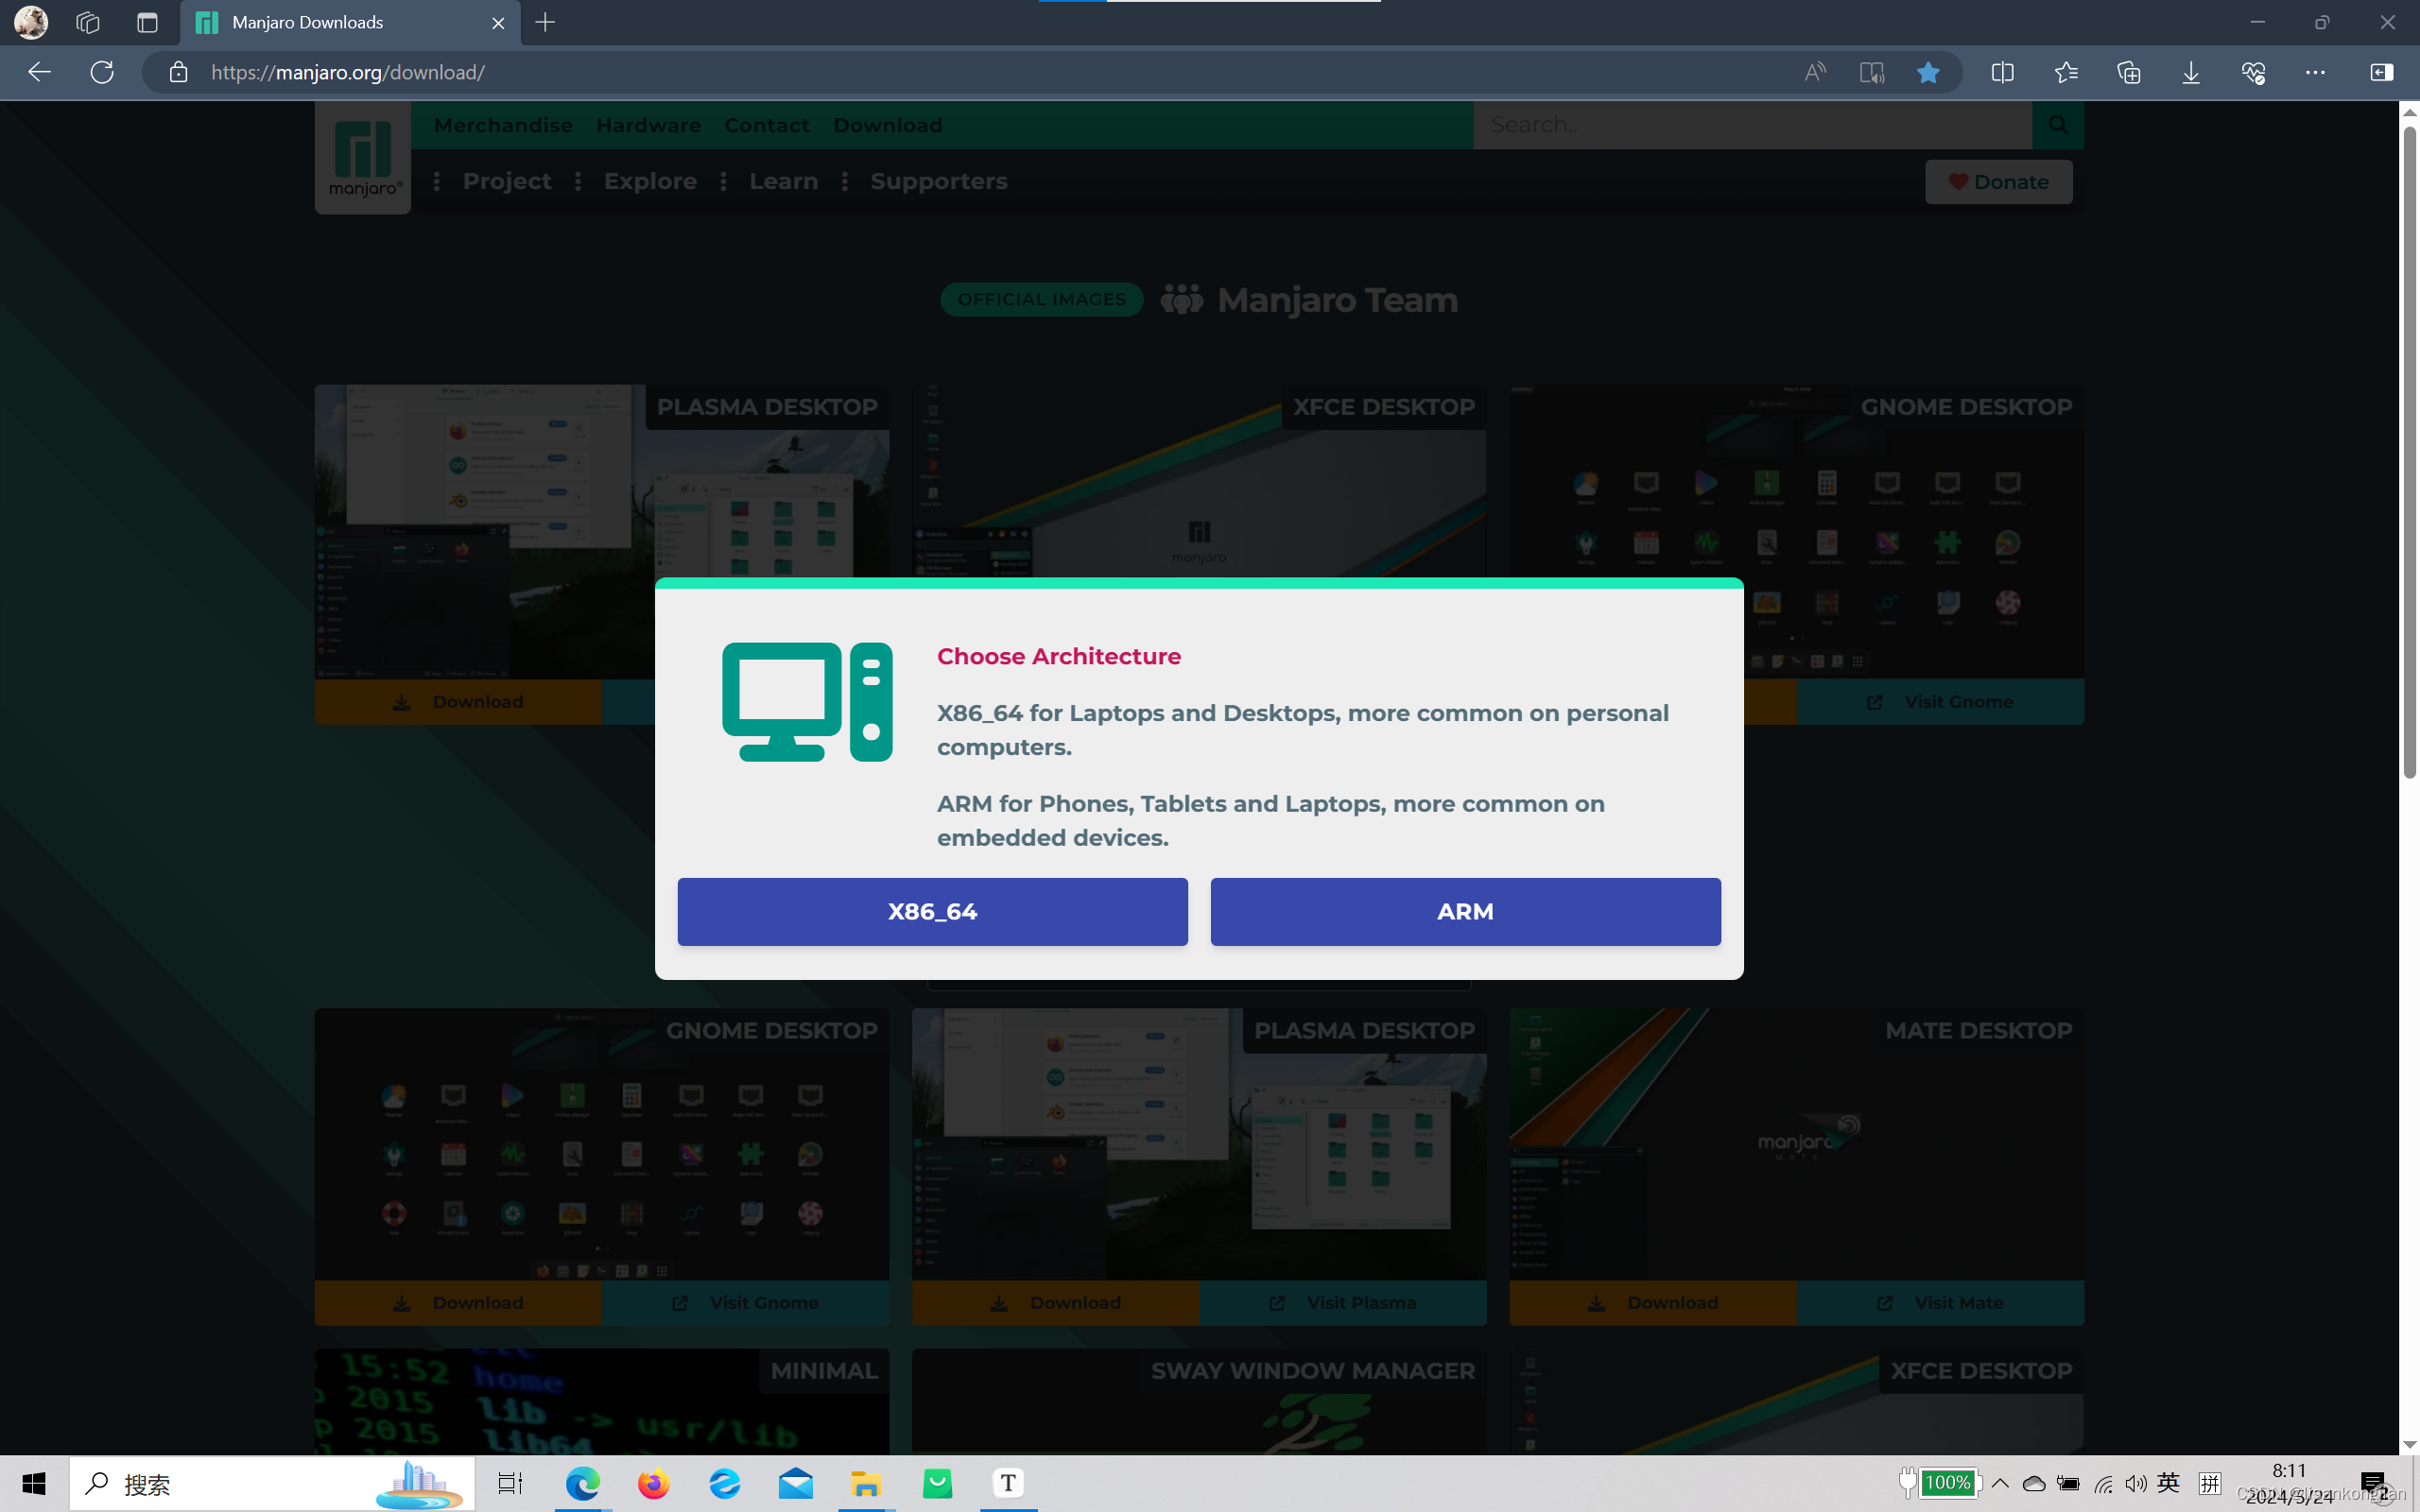This screenshot has height=1512, width=2420.
Task: Choose the X86_64 architecture button
Action: point(931,911)
